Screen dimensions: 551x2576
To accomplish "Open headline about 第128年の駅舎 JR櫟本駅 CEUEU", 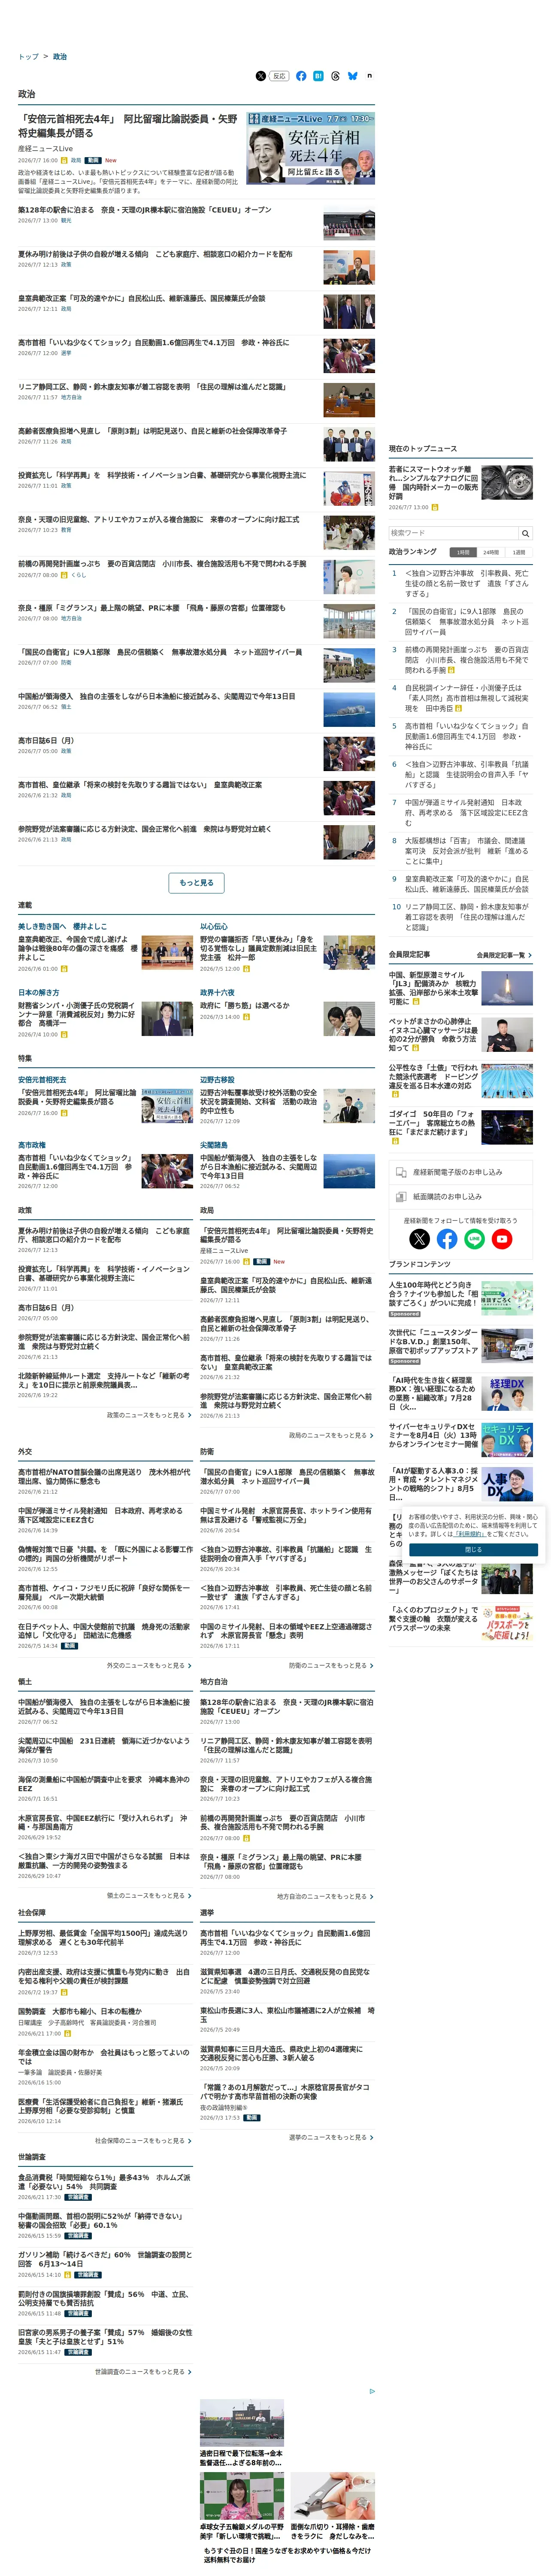I will click(x=145, y=210).
